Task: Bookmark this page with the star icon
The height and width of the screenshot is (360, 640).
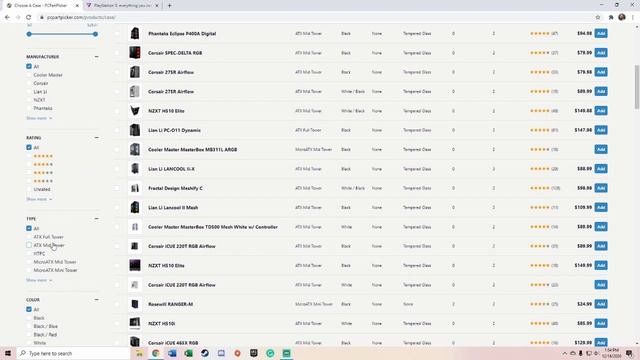Action: click(x=598, y=17)
